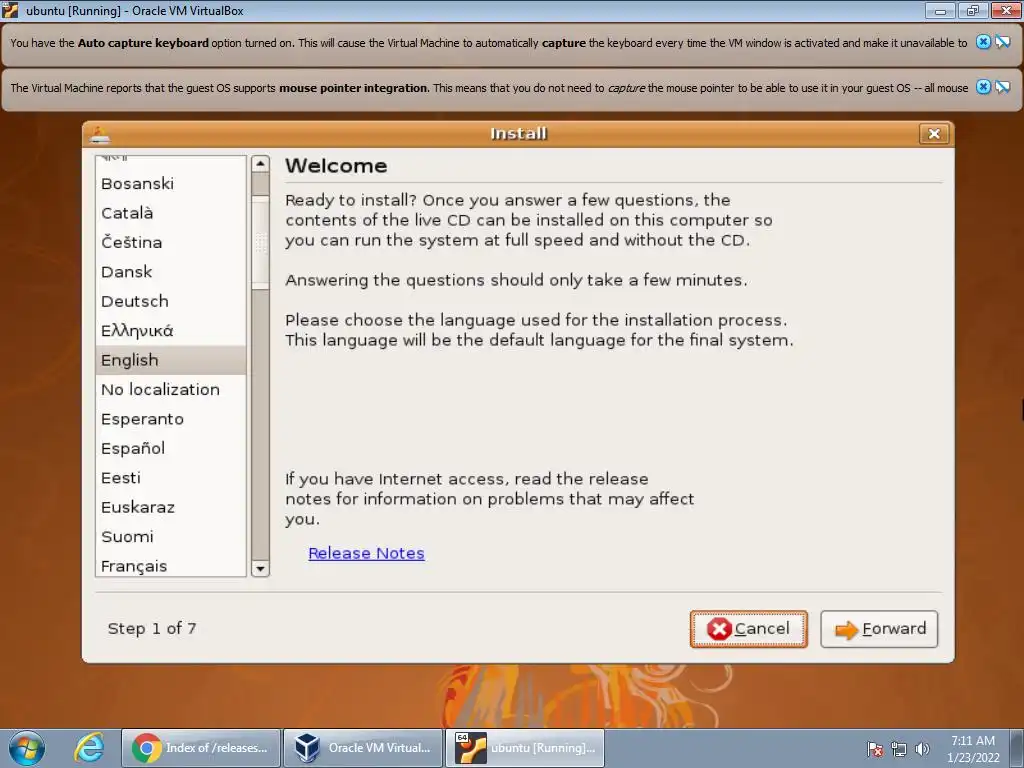The height and width of the screenshot is (768, 1024).
Task: Open the volume speaker tray icon
Action: coord(922,749)
